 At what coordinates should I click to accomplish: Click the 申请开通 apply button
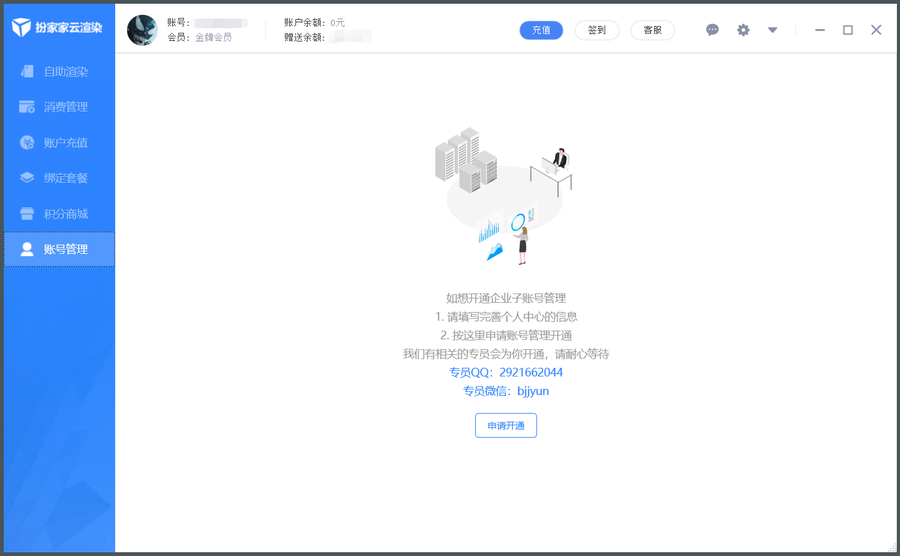tap(506, 425)
